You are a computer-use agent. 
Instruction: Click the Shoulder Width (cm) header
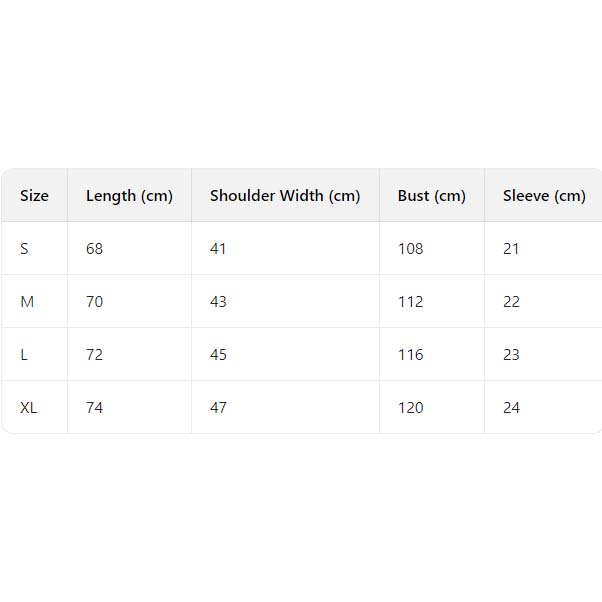pyautogui.click(x=285, y=196)
